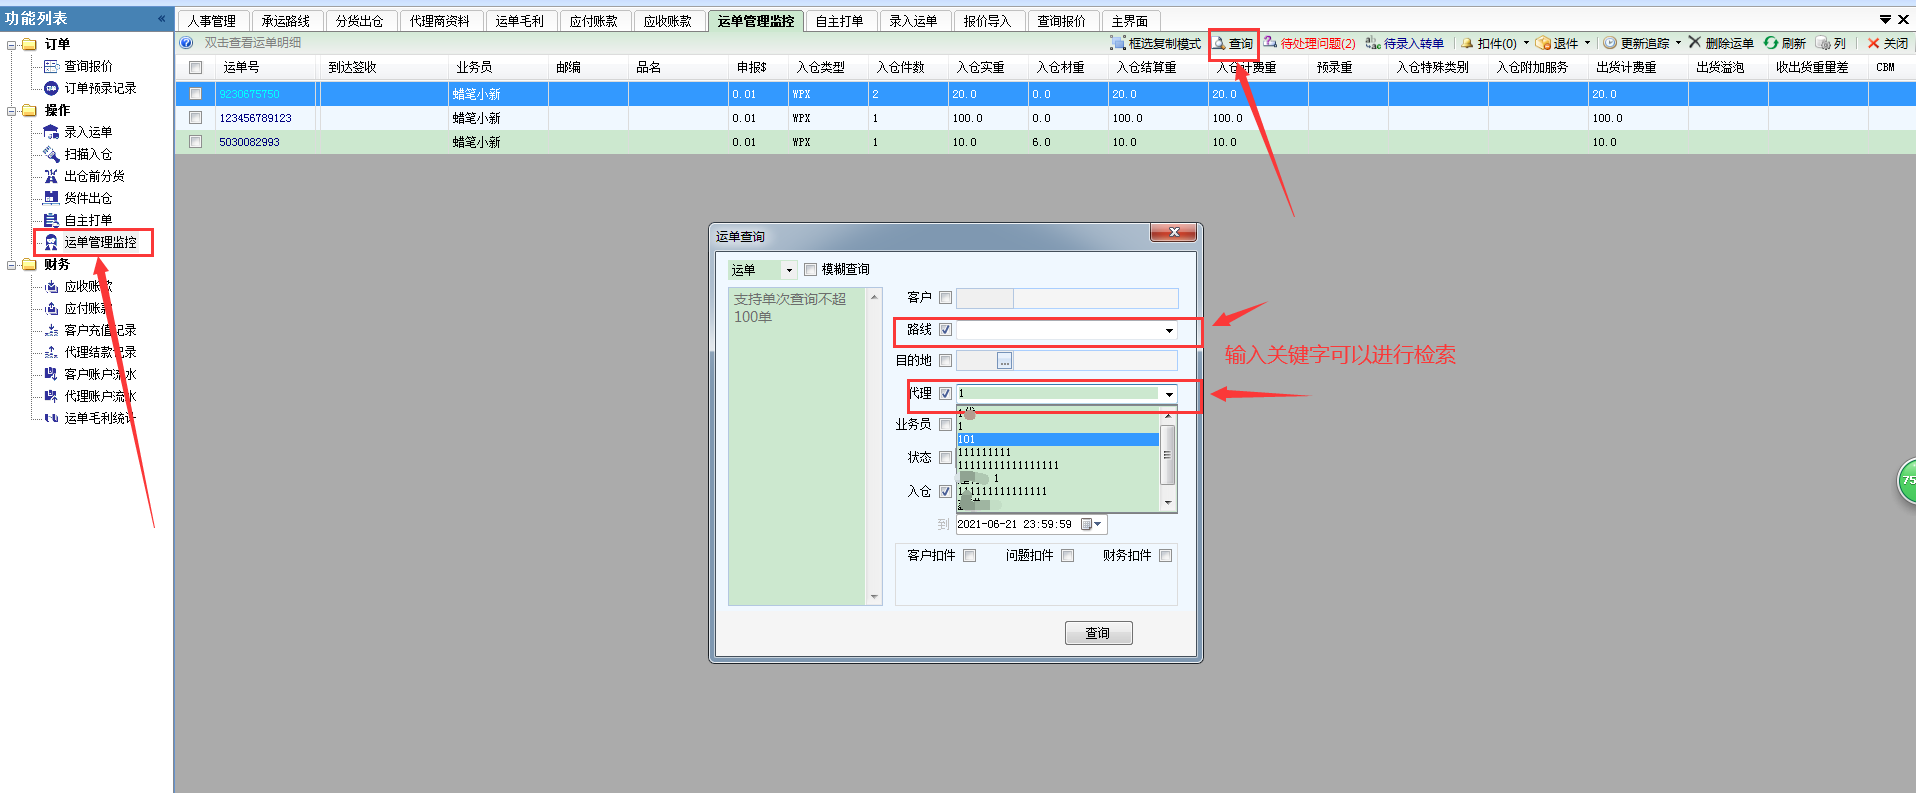This screenshot has width=1916, height=793.
Task: Select 101 in the 代理 dropdown list
Action: coord(1056,439)
